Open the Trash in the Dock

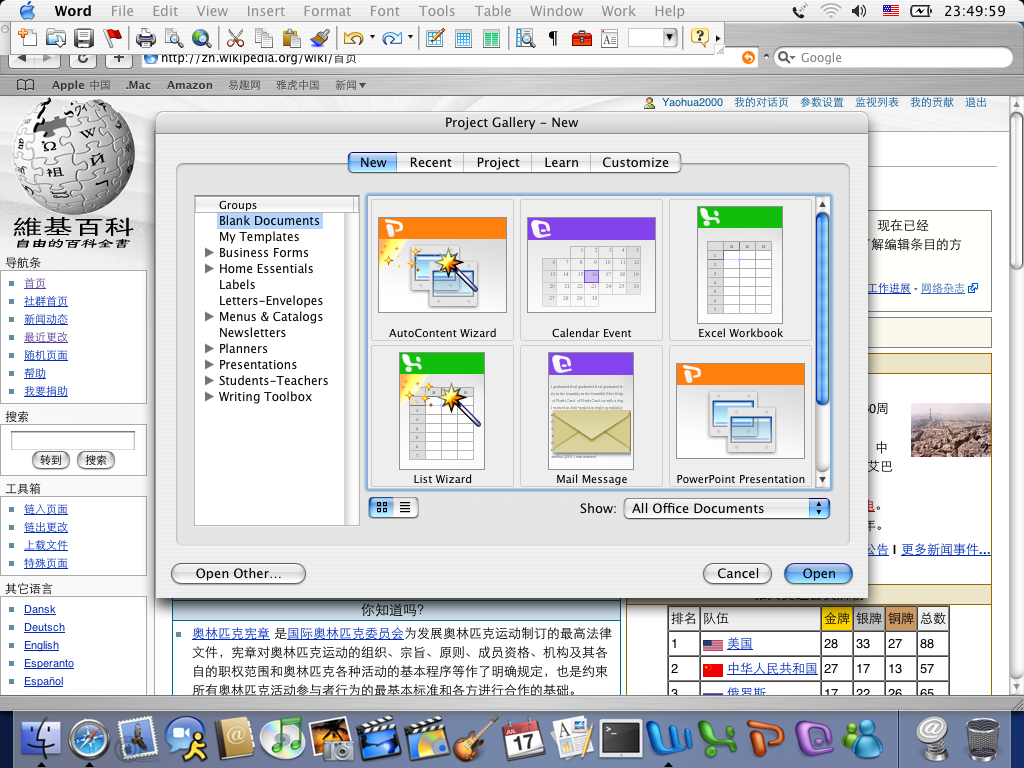pos(982,738)
